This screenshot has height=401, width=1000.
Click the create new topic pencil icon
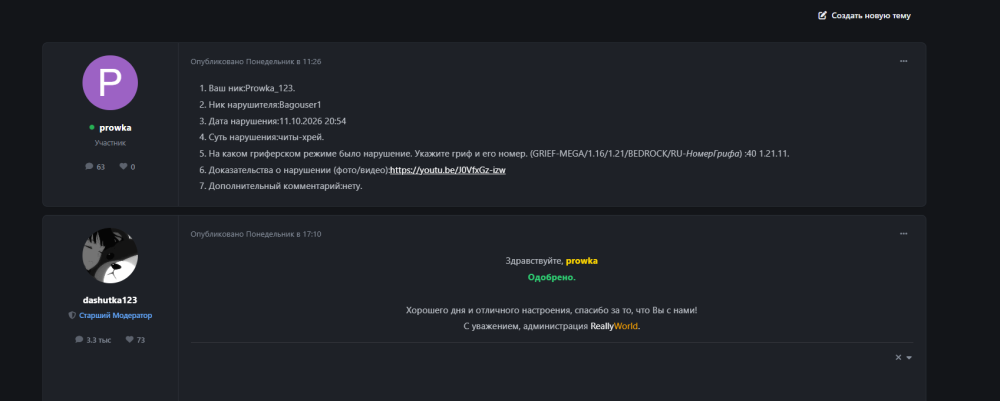pos(823,15)
